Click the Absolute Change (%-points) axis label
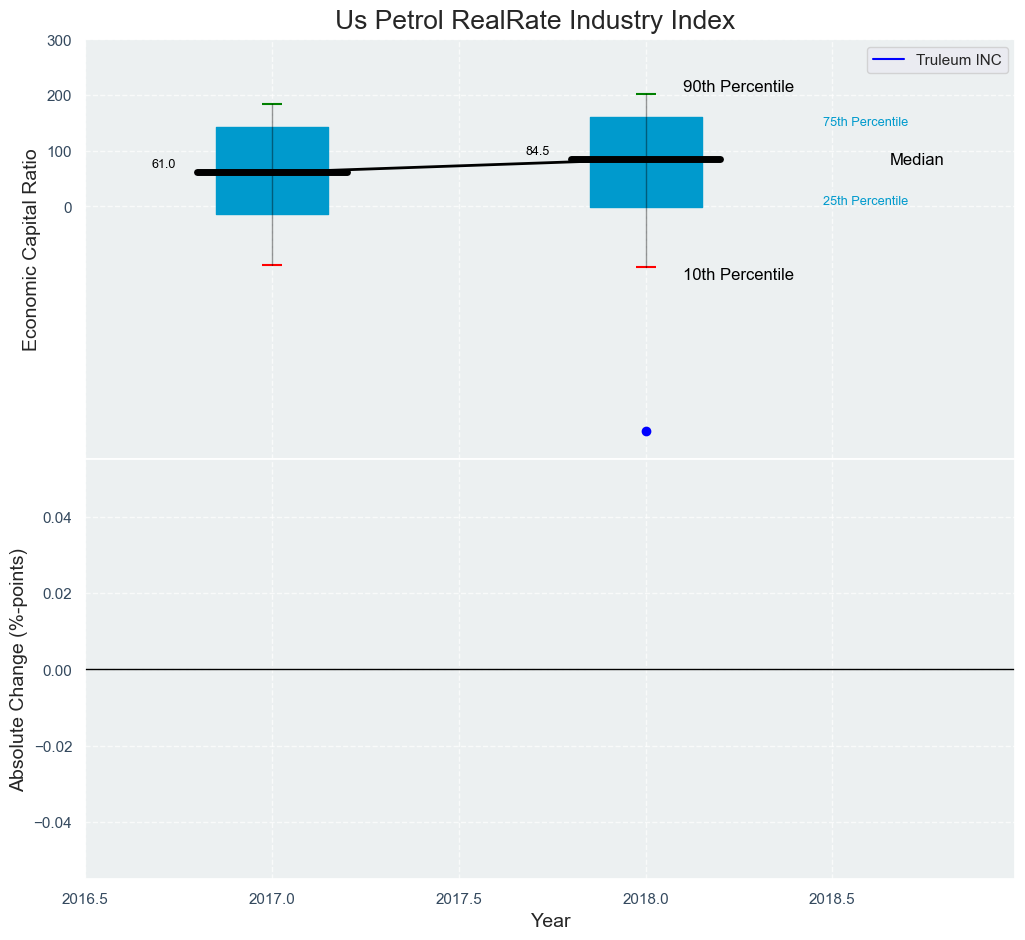 [x=17, y=669]
